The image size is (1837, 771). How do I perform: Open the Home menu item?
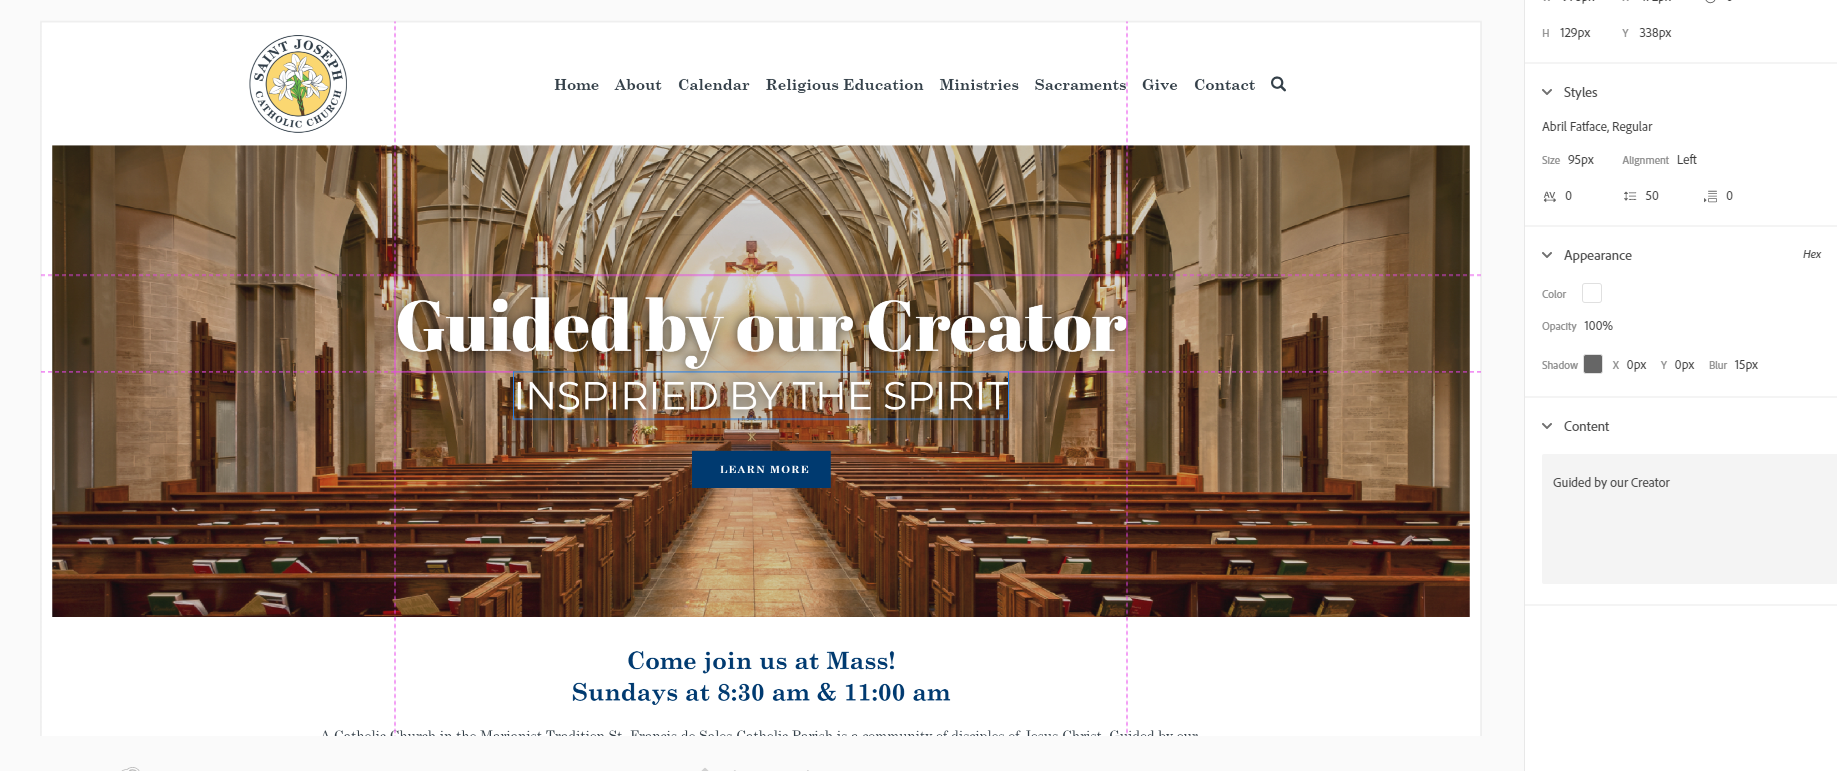[x=576, y=85]
